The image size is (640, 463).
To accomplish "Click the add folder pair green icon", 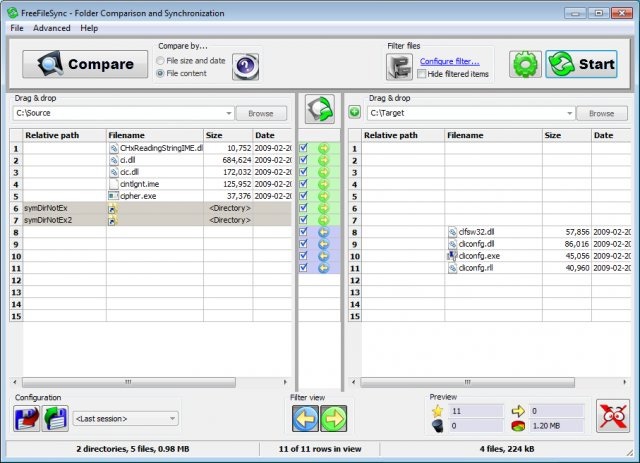I will [x=354, y=114].
